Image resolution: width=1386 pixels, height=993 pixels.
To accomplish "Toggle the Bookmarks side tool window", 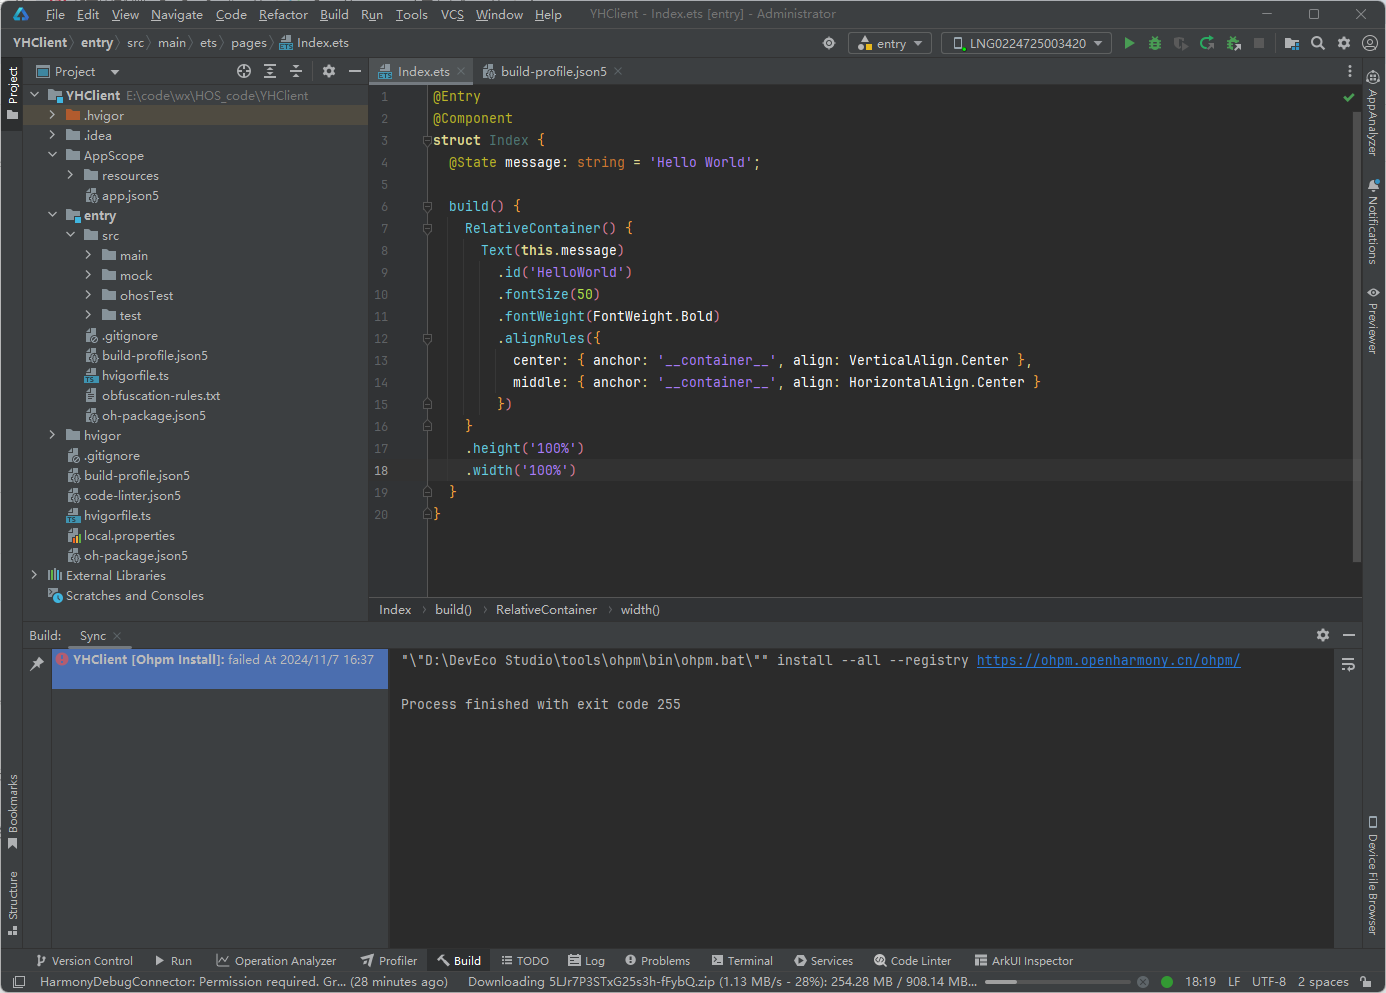I will point(13,811).
